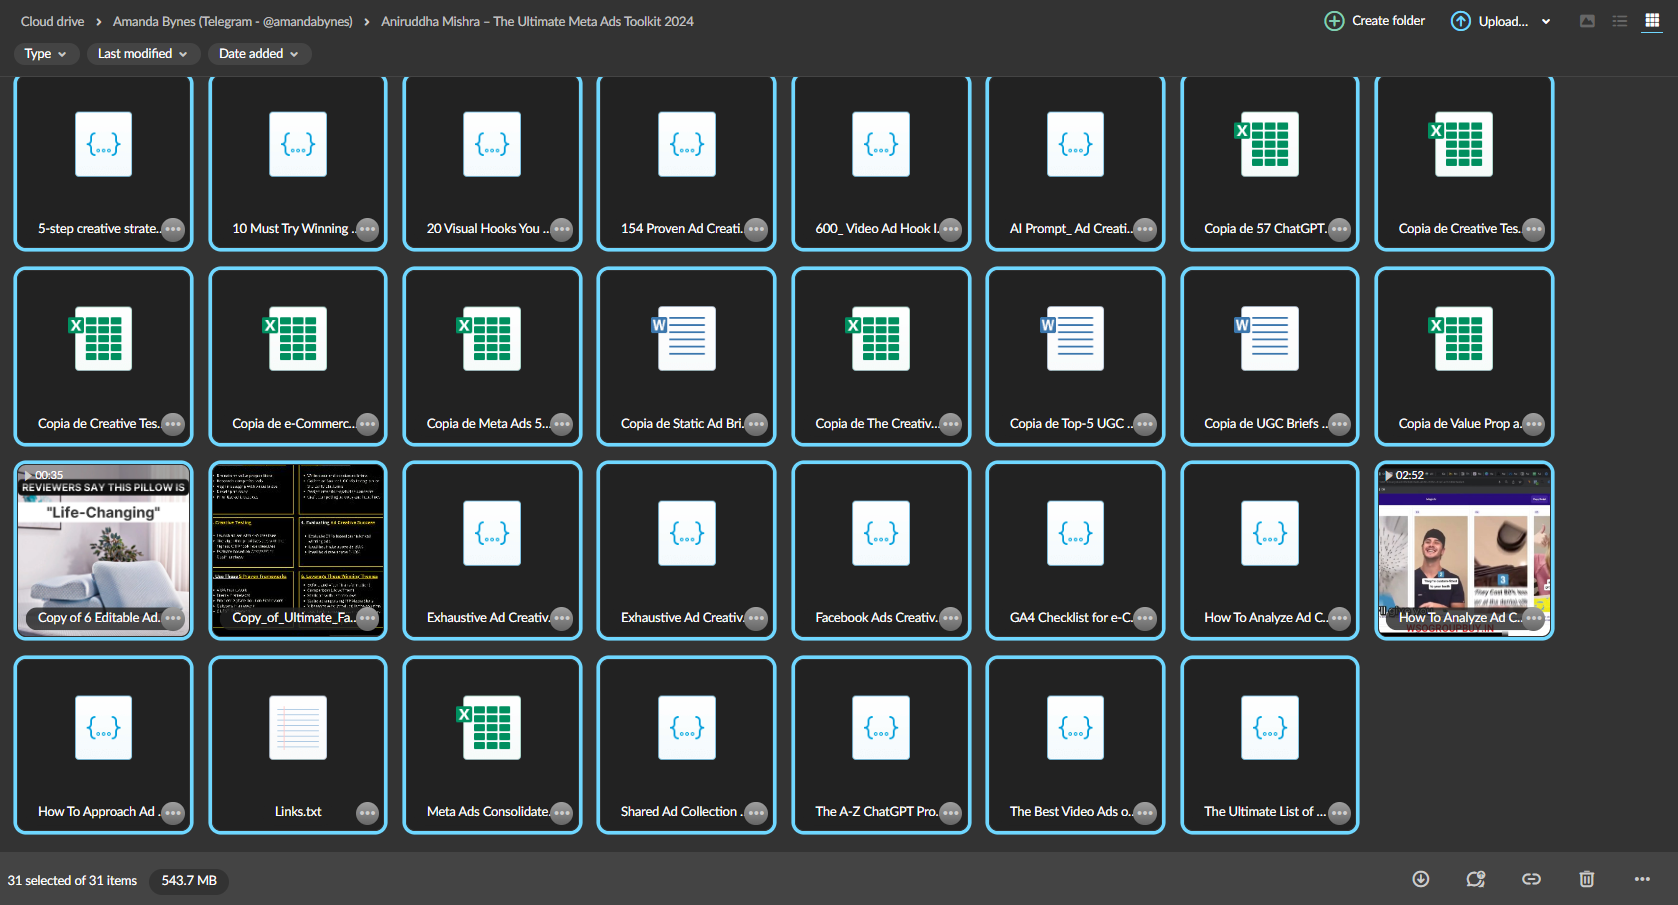Screen dimensions: 1678x905
Task: Open options dots on Meta Ads Consolidate file
Action: click(561, 813)
